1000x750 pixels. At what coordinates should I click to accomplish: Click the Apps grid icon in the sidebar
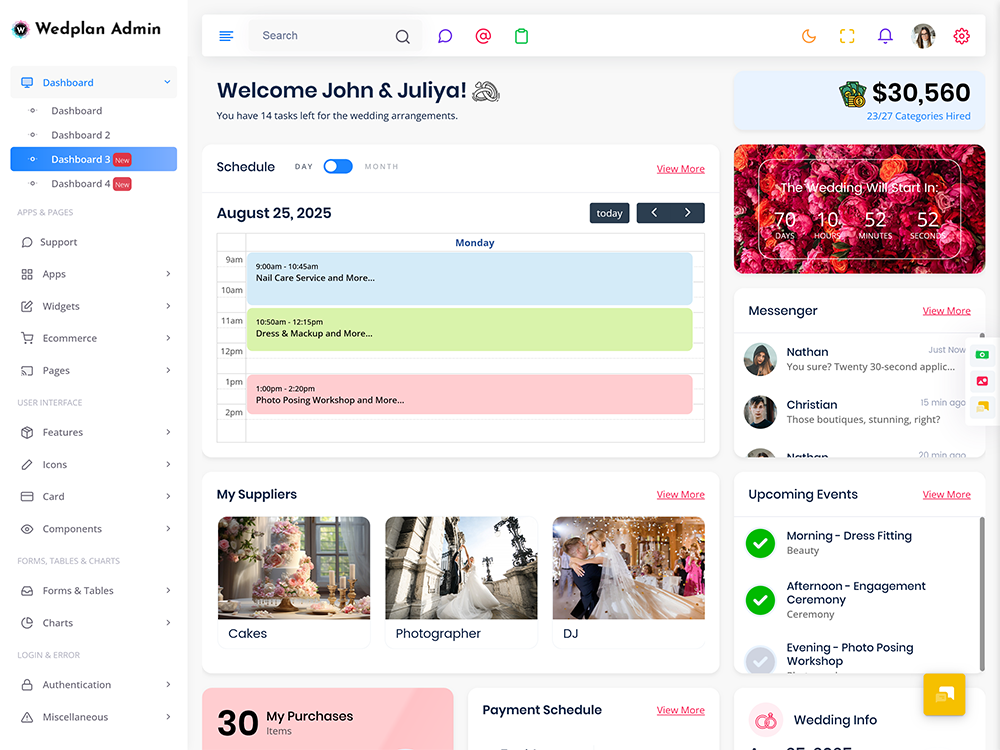pyautogui.click(x=27, y=274)
